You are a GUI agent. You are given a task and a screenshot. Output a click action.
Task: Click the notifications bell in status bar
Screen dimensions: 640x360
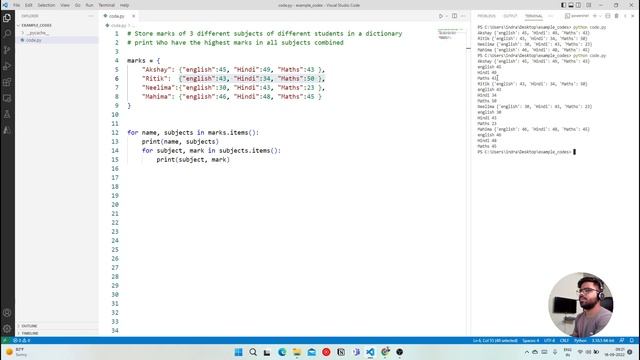[x=631, y=340]
